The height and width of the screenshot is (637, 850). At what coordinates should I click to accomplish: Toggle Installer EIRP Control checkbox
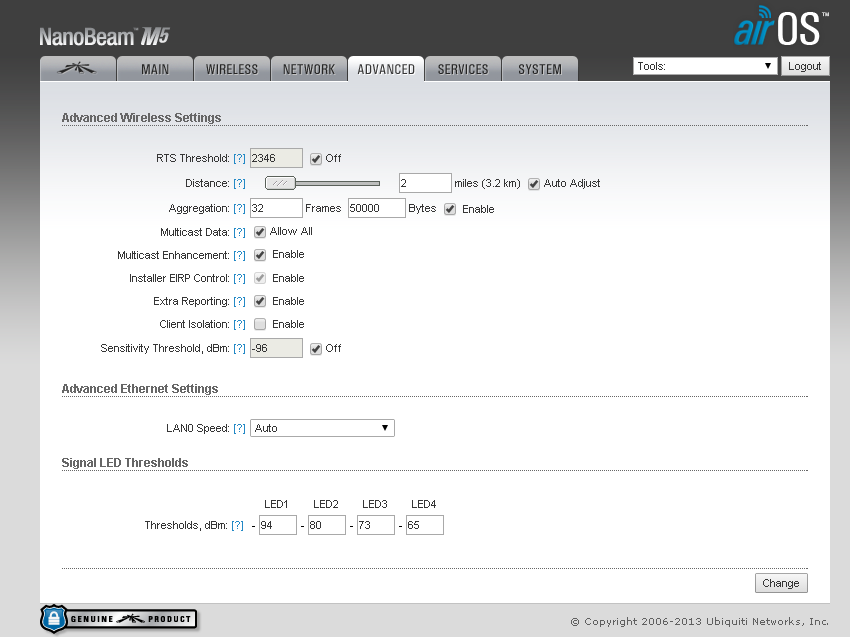tap(260, 278)
